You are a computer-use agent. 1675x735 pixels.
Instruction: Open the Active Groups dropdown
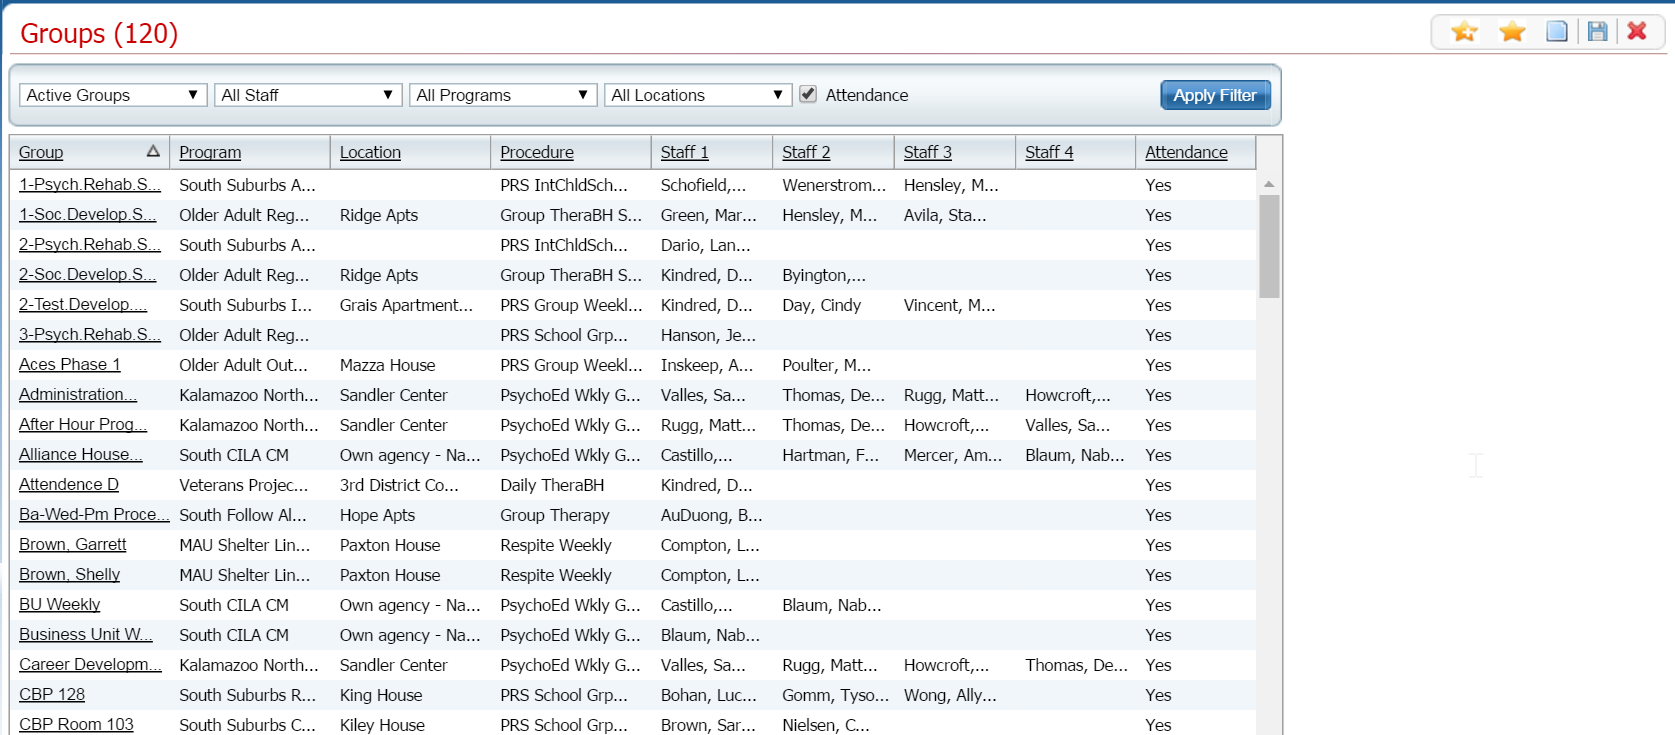[x=113, y=95]
